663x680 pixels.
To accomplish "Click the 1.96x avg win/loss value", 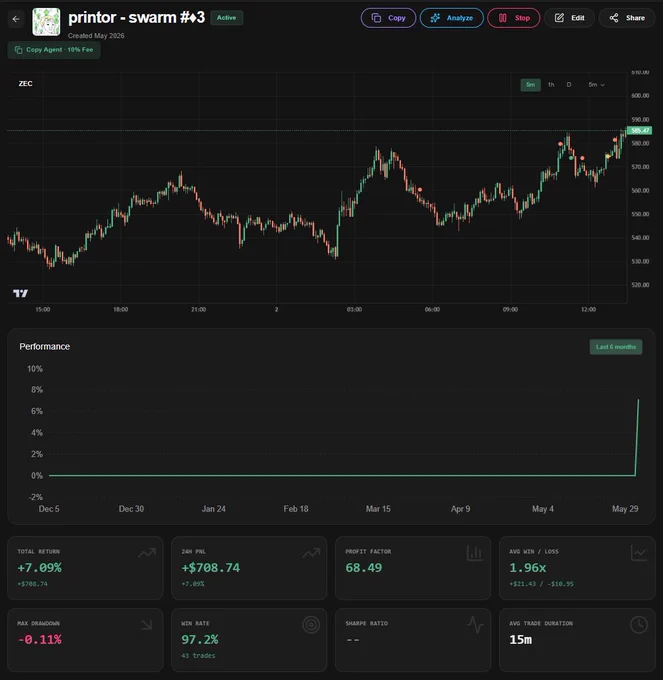I will coord(528,568).
